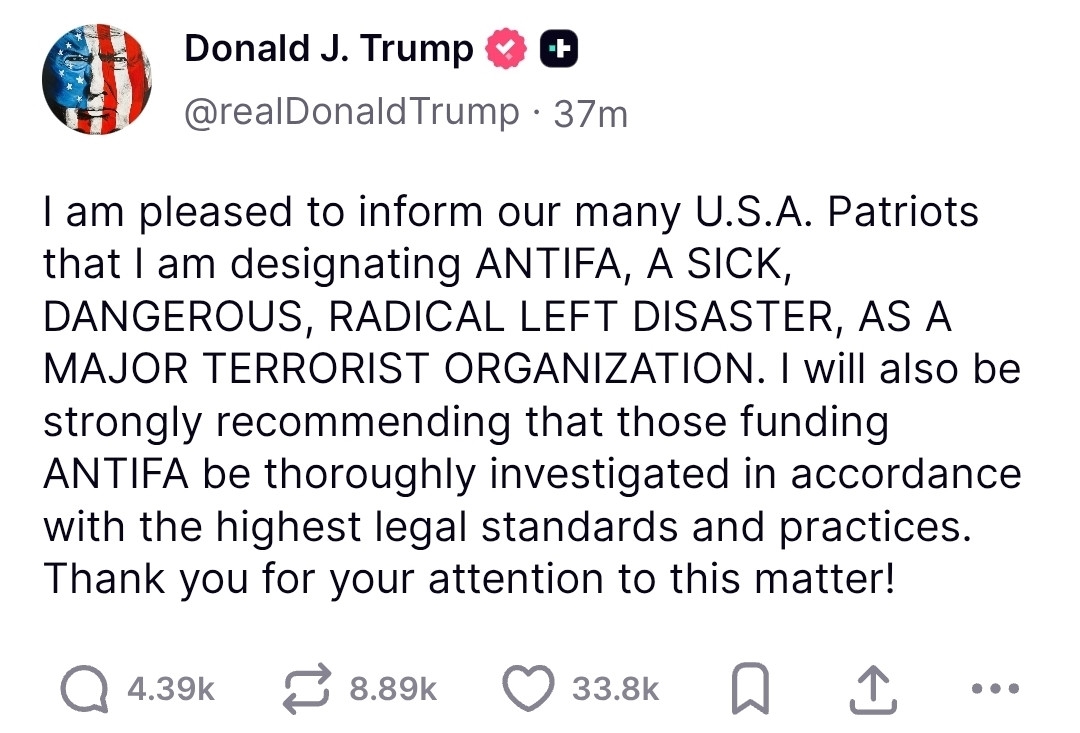Click "strongly recommending that those funding" line

[x=465, y=421]
